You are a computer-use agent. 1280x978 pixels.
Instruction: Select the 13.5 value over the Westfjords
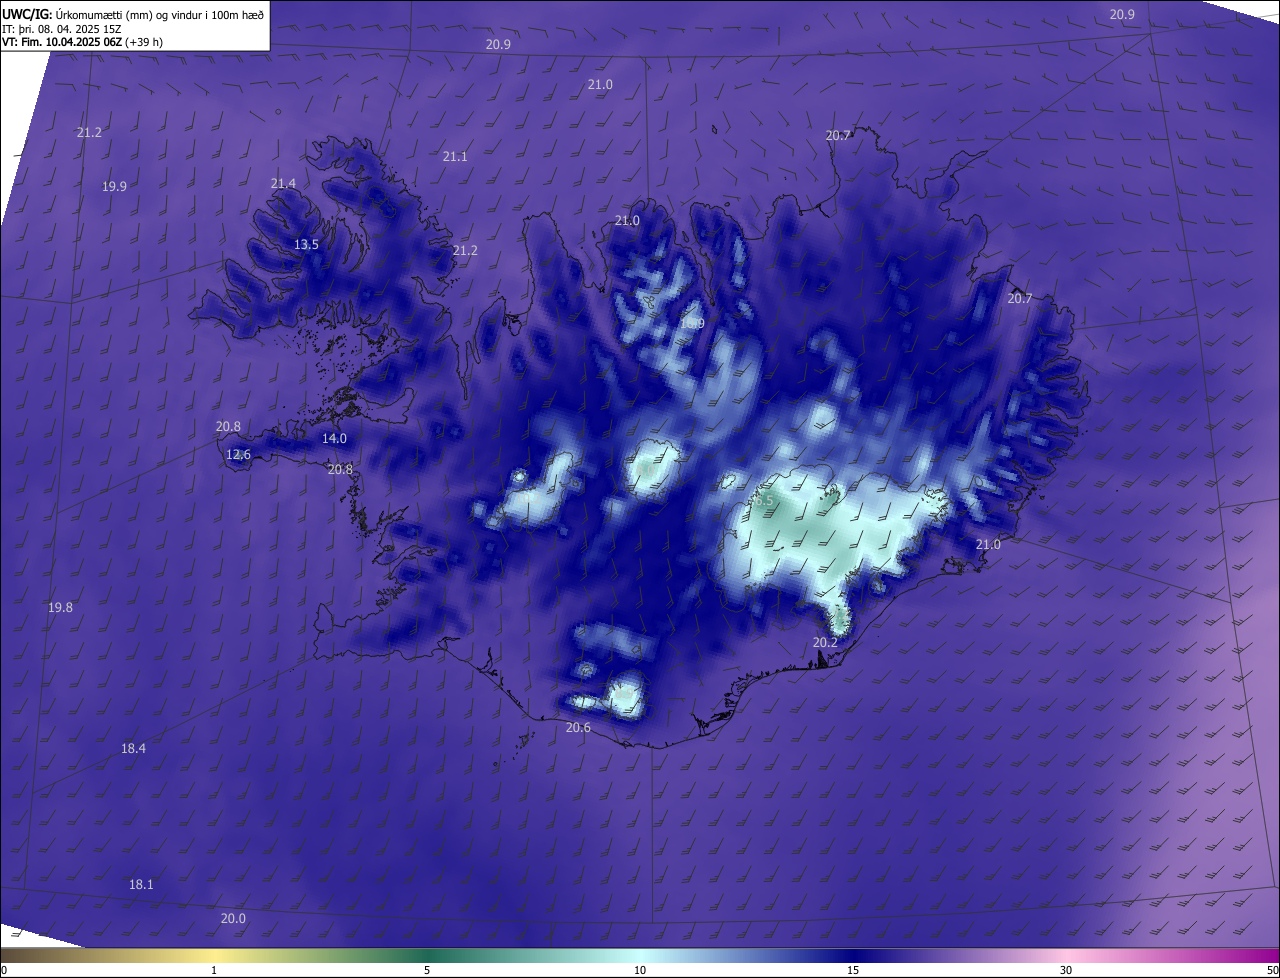tap(306, 245)
